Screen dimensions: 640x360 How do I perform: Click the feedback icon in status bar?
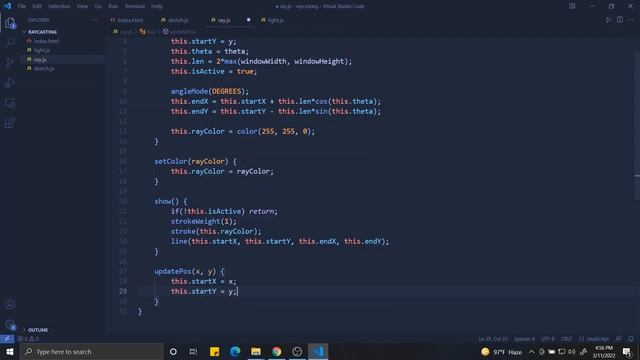[x=619, y=339]
